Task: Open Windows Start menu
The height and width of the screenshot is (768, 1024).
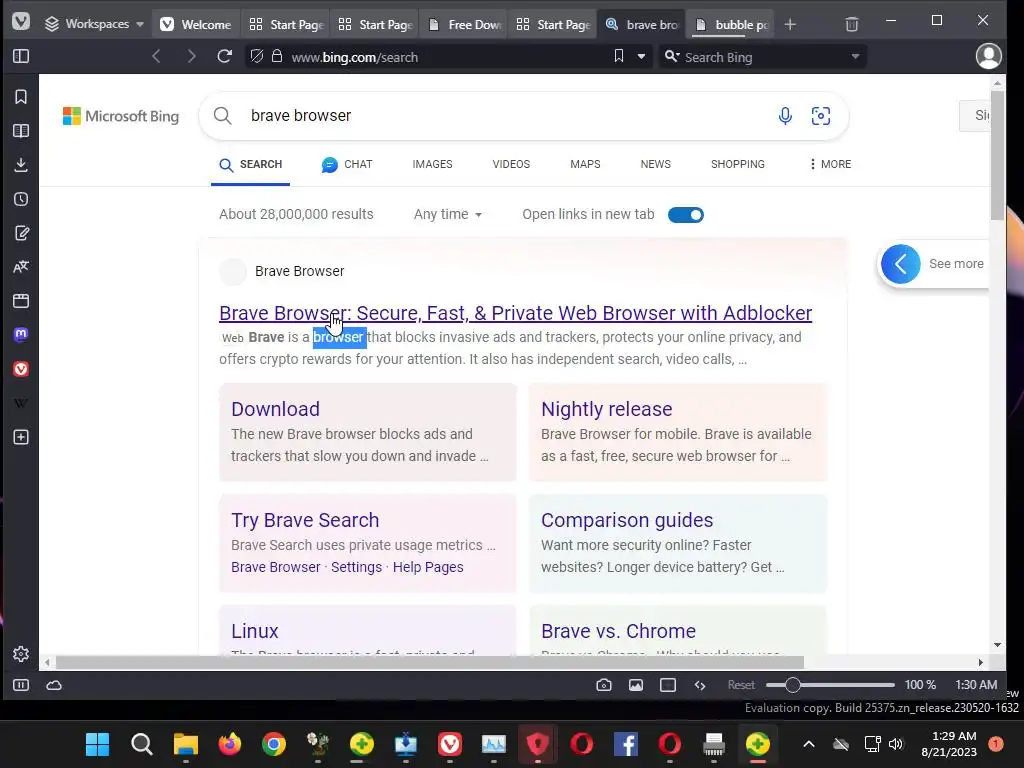Action: point(97,744)
